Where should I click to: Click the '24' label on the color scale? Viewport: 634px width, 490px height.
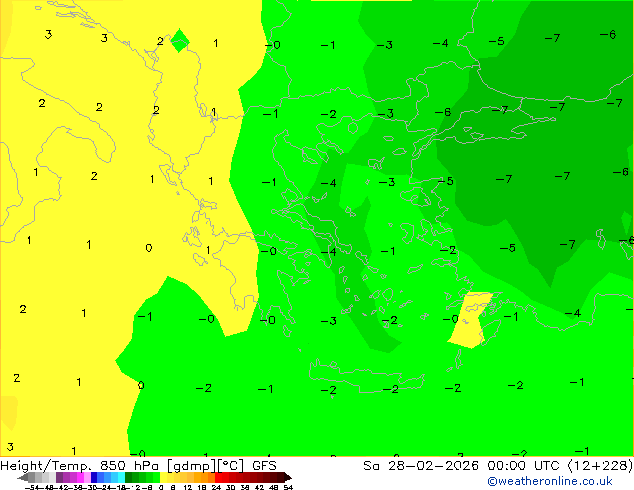click(x=216, y=487)
